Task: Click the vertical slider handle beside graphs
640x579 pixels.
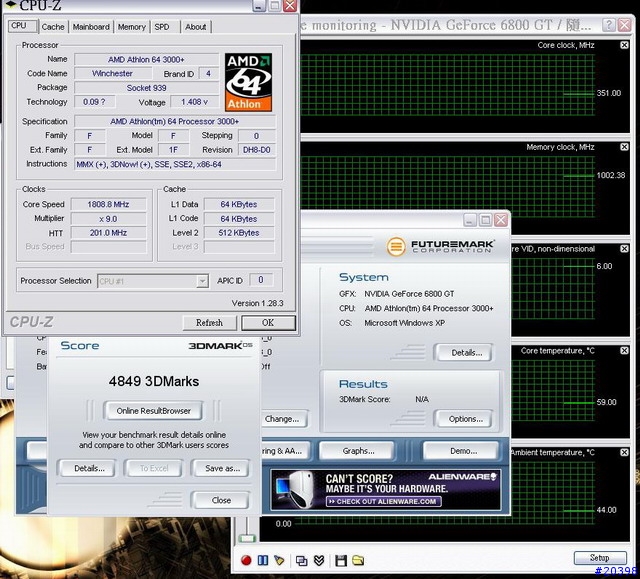Action: [247, 539]
